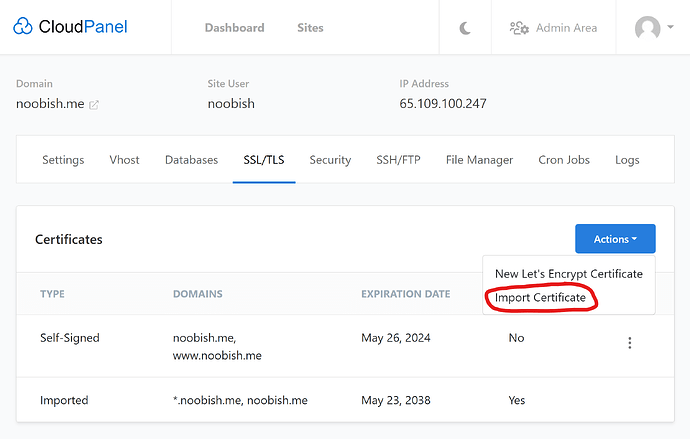
Task: Open the Security tab
Action: 330,160
